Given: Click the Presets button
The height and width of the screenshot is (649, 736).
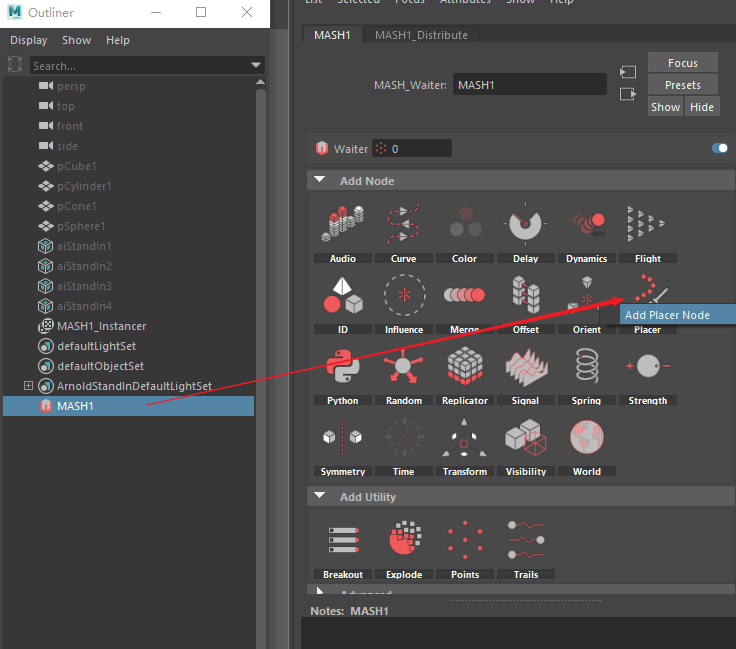Looking at the screenshot, I should point(683,85).
